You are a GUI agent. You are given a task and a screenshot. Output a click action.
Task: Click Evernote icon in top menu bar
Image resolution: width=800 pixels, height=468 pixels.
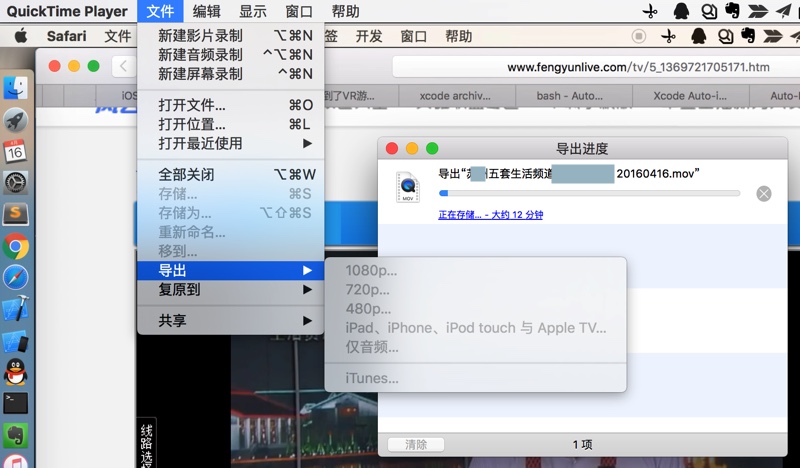[x=732, y=11]
